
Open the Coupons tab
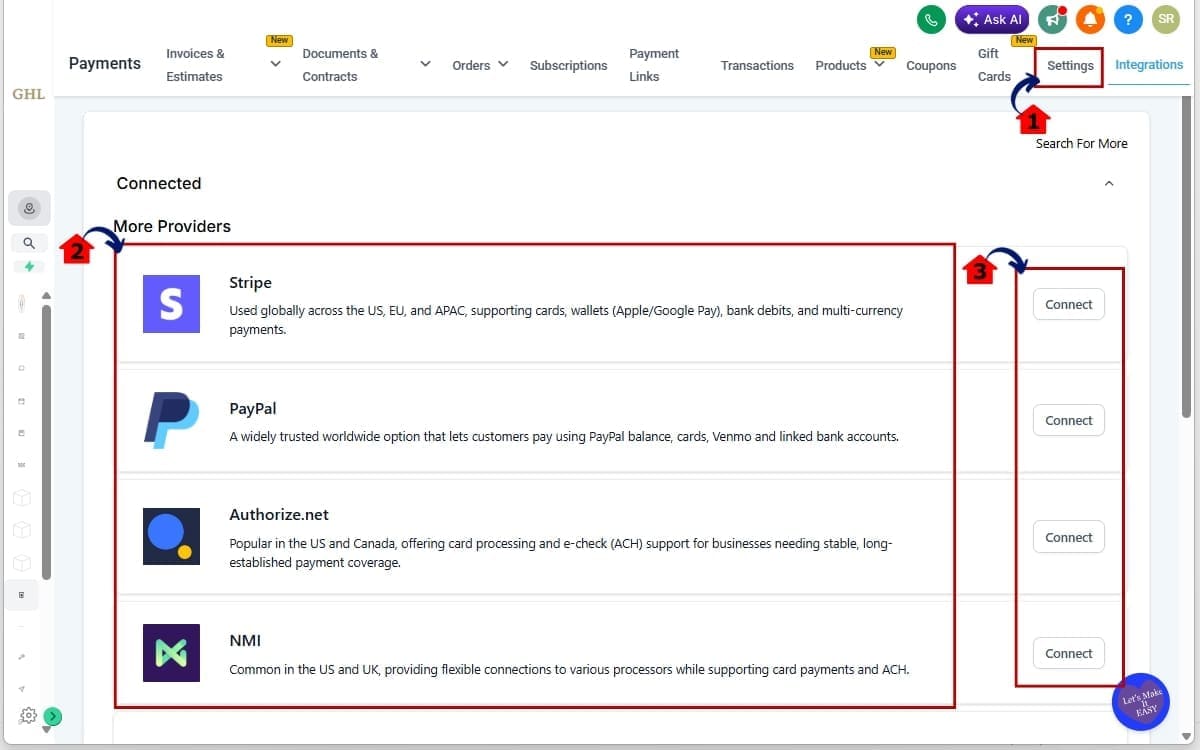931,65
